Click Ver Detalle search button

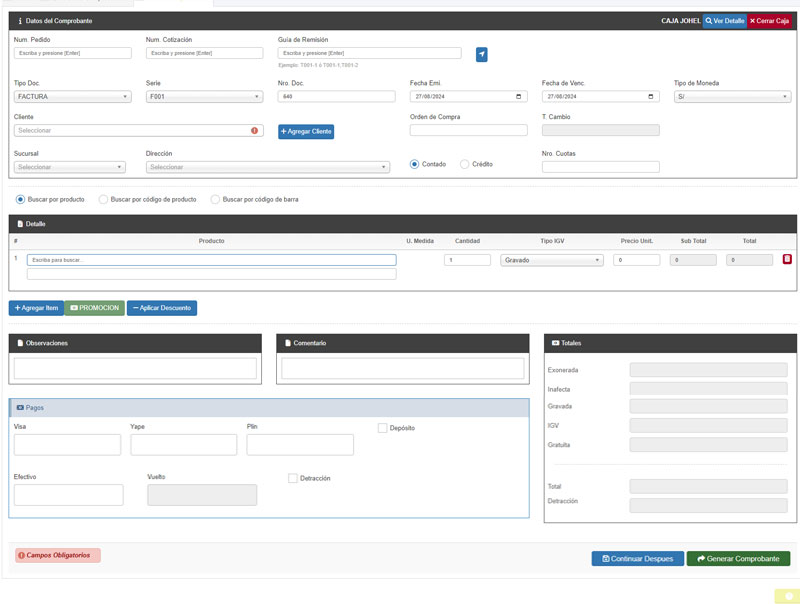point(724,21)
